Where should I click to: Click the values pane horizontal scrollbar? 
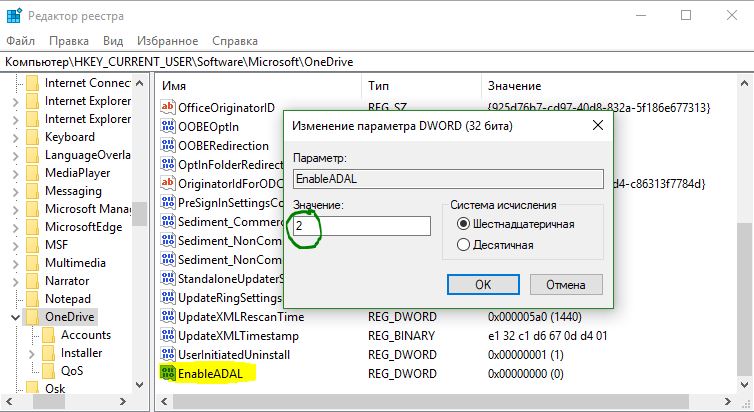[x=431, y=401]
